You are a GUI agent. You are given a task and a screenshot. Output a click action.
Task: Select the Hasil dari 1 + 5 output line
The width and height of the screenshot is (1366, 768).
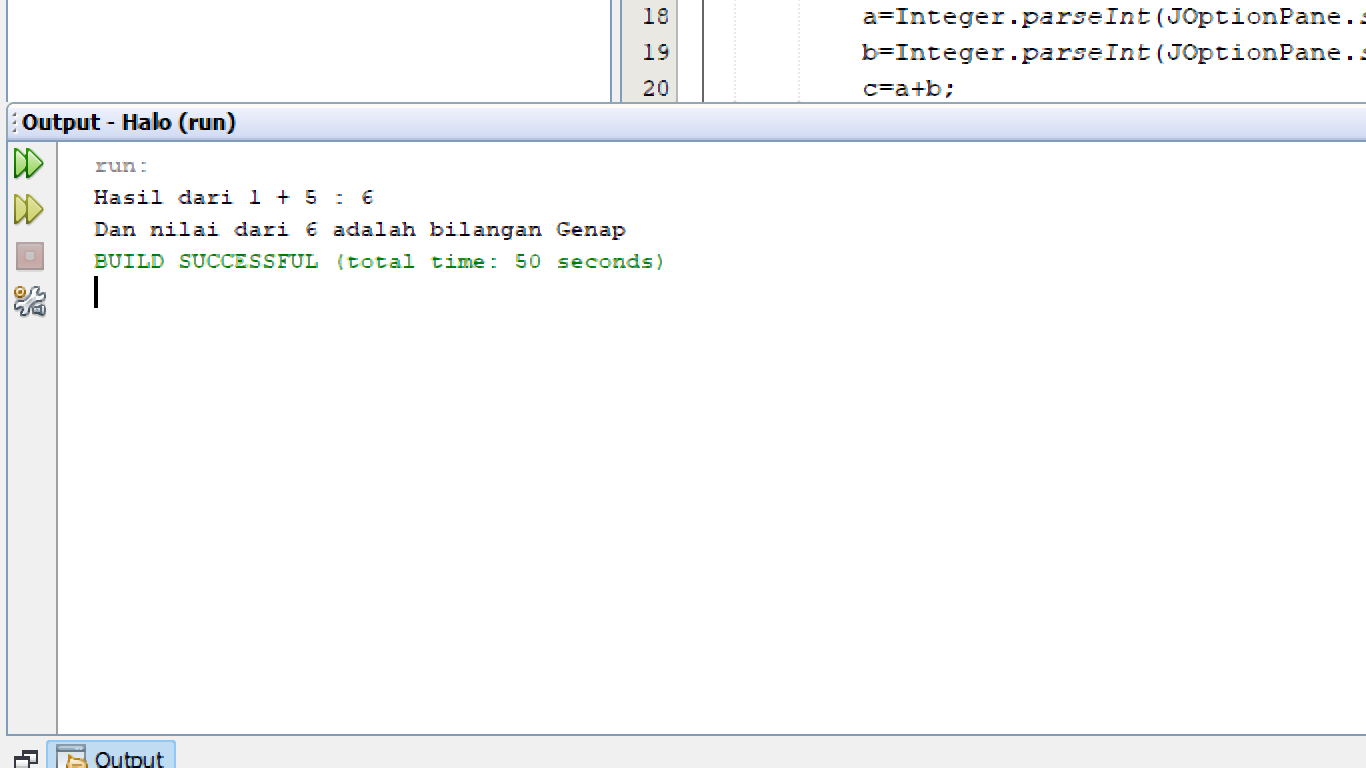coord(235,197)
